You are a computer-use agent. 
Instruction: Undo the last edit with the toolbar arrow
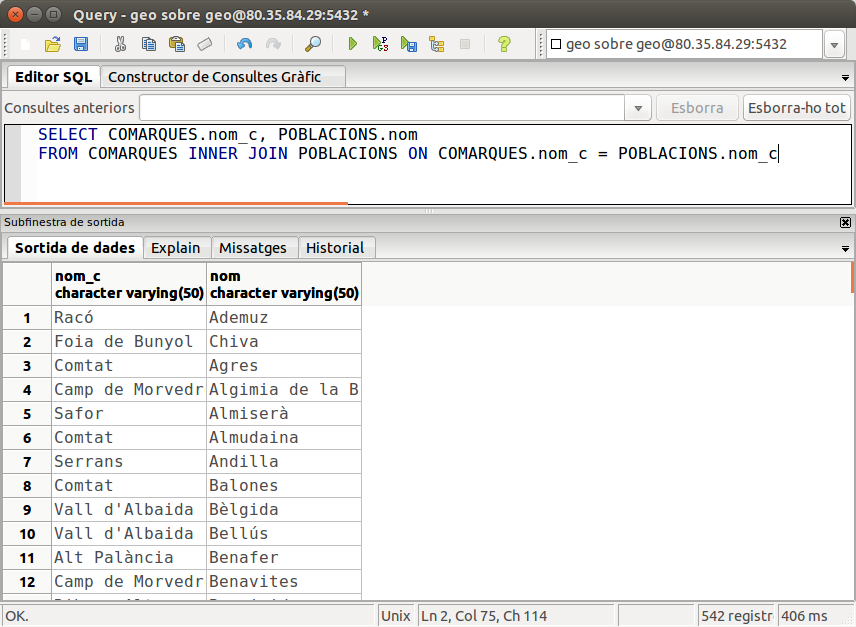[x=245, y=44]
